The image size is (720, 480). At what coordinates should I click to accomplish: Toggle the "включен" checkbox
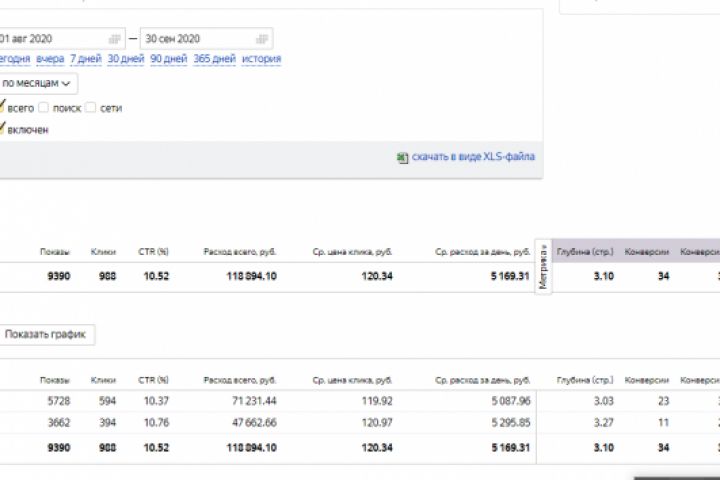tap(3, 129)
